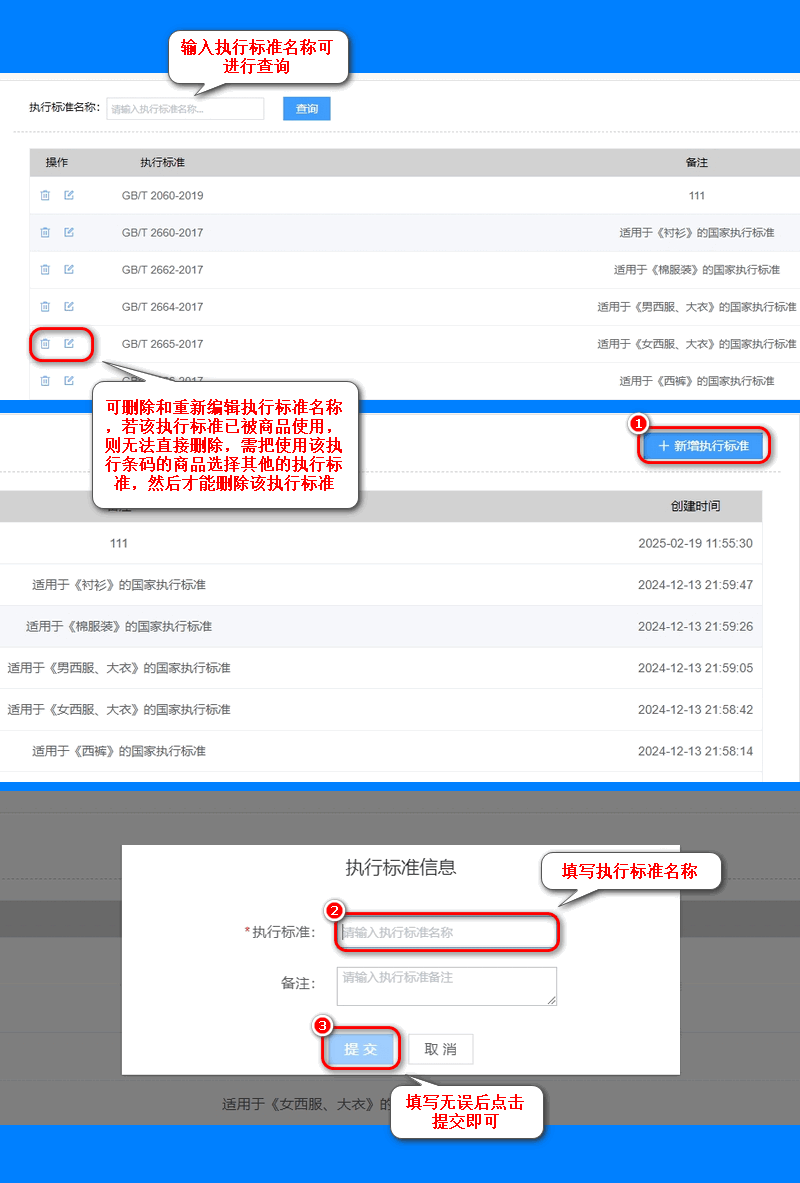Edit the GB/T 2662-2017 row

click(69, 269)
